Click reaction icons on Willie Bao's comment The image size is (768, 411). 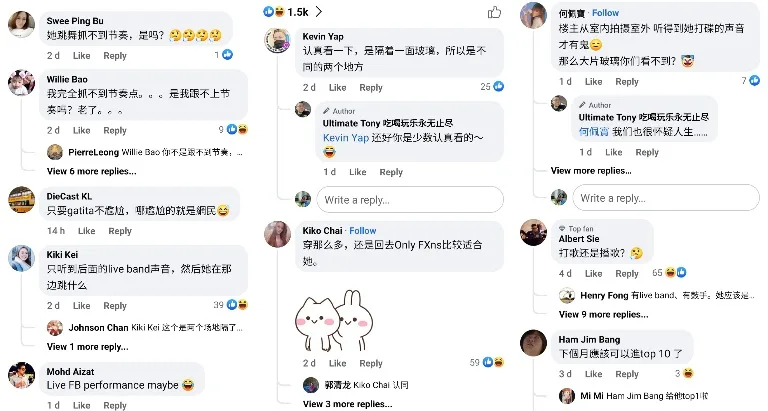point(237,129)
